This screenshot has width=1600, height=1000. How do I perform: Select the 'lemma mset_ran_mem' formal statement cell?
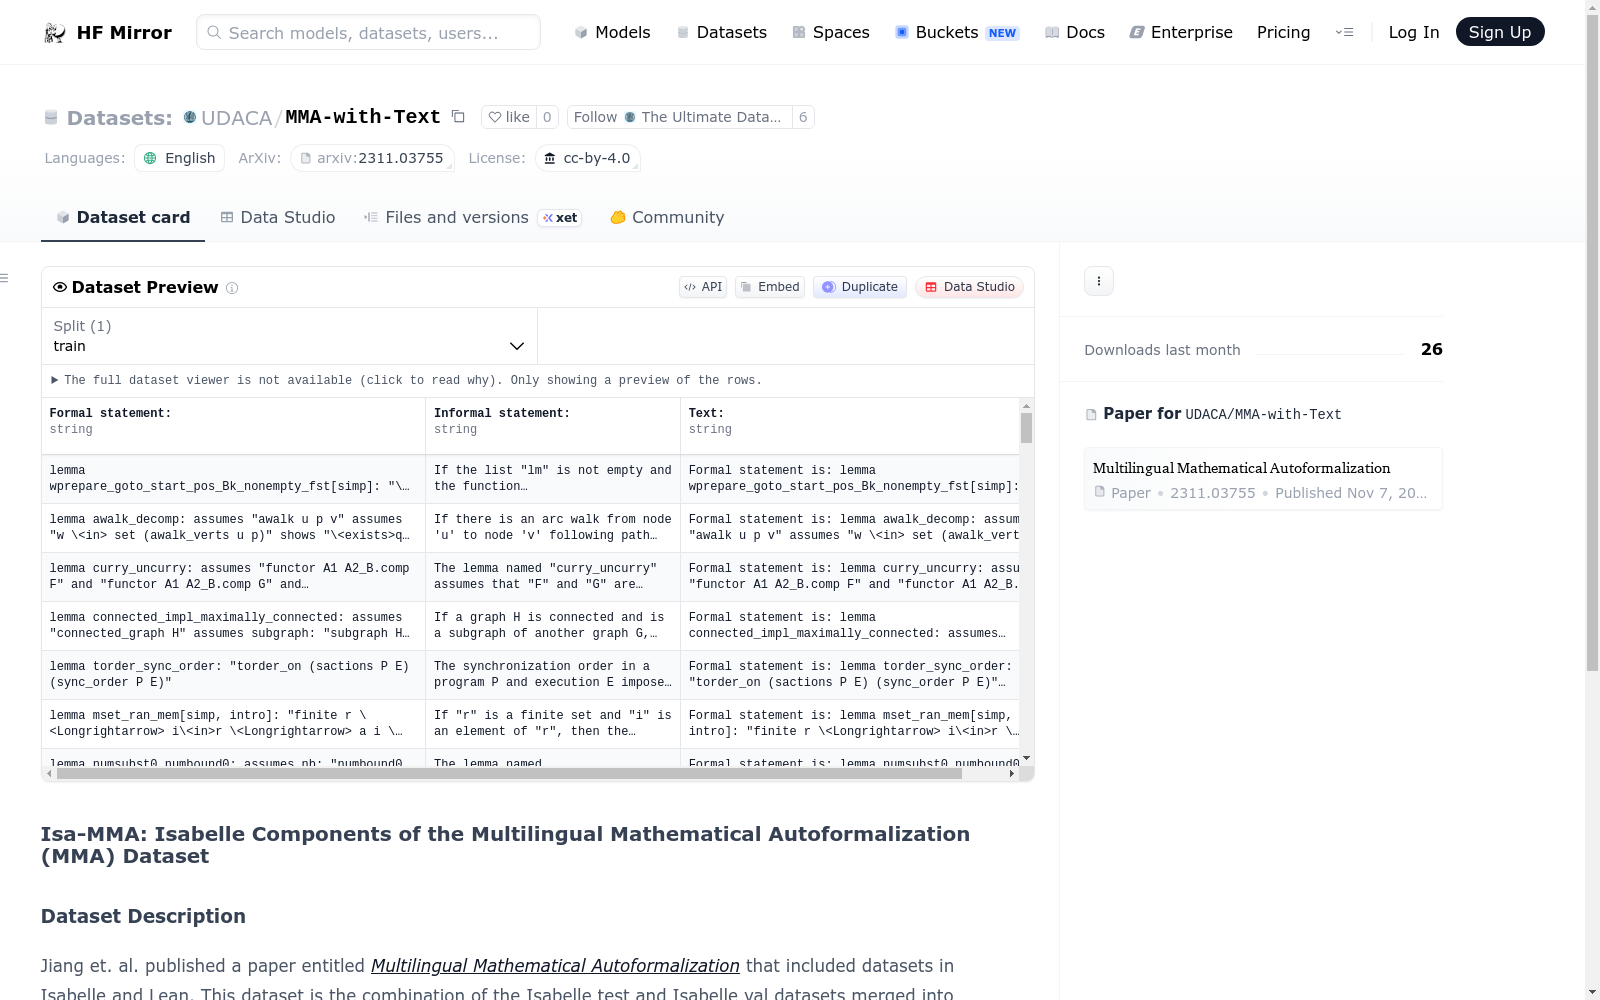point(234,724)
